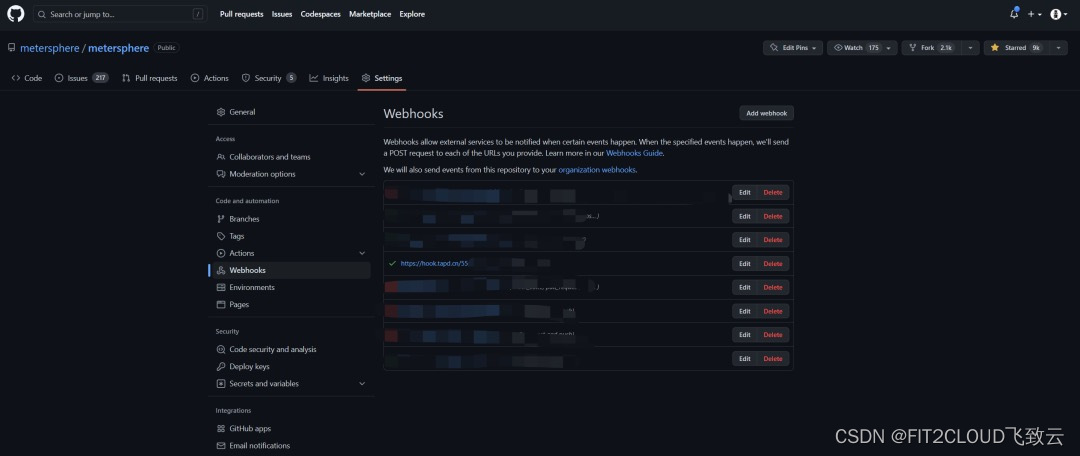Open the Fork options dropdown arrow
This screenshot has width=1080, height=456.
pos(970,48)
